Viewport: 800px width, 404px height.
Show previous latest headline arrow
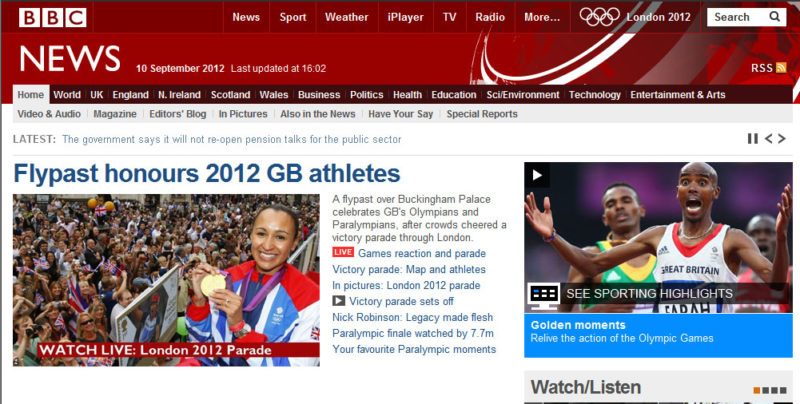[x=768, y=138]
